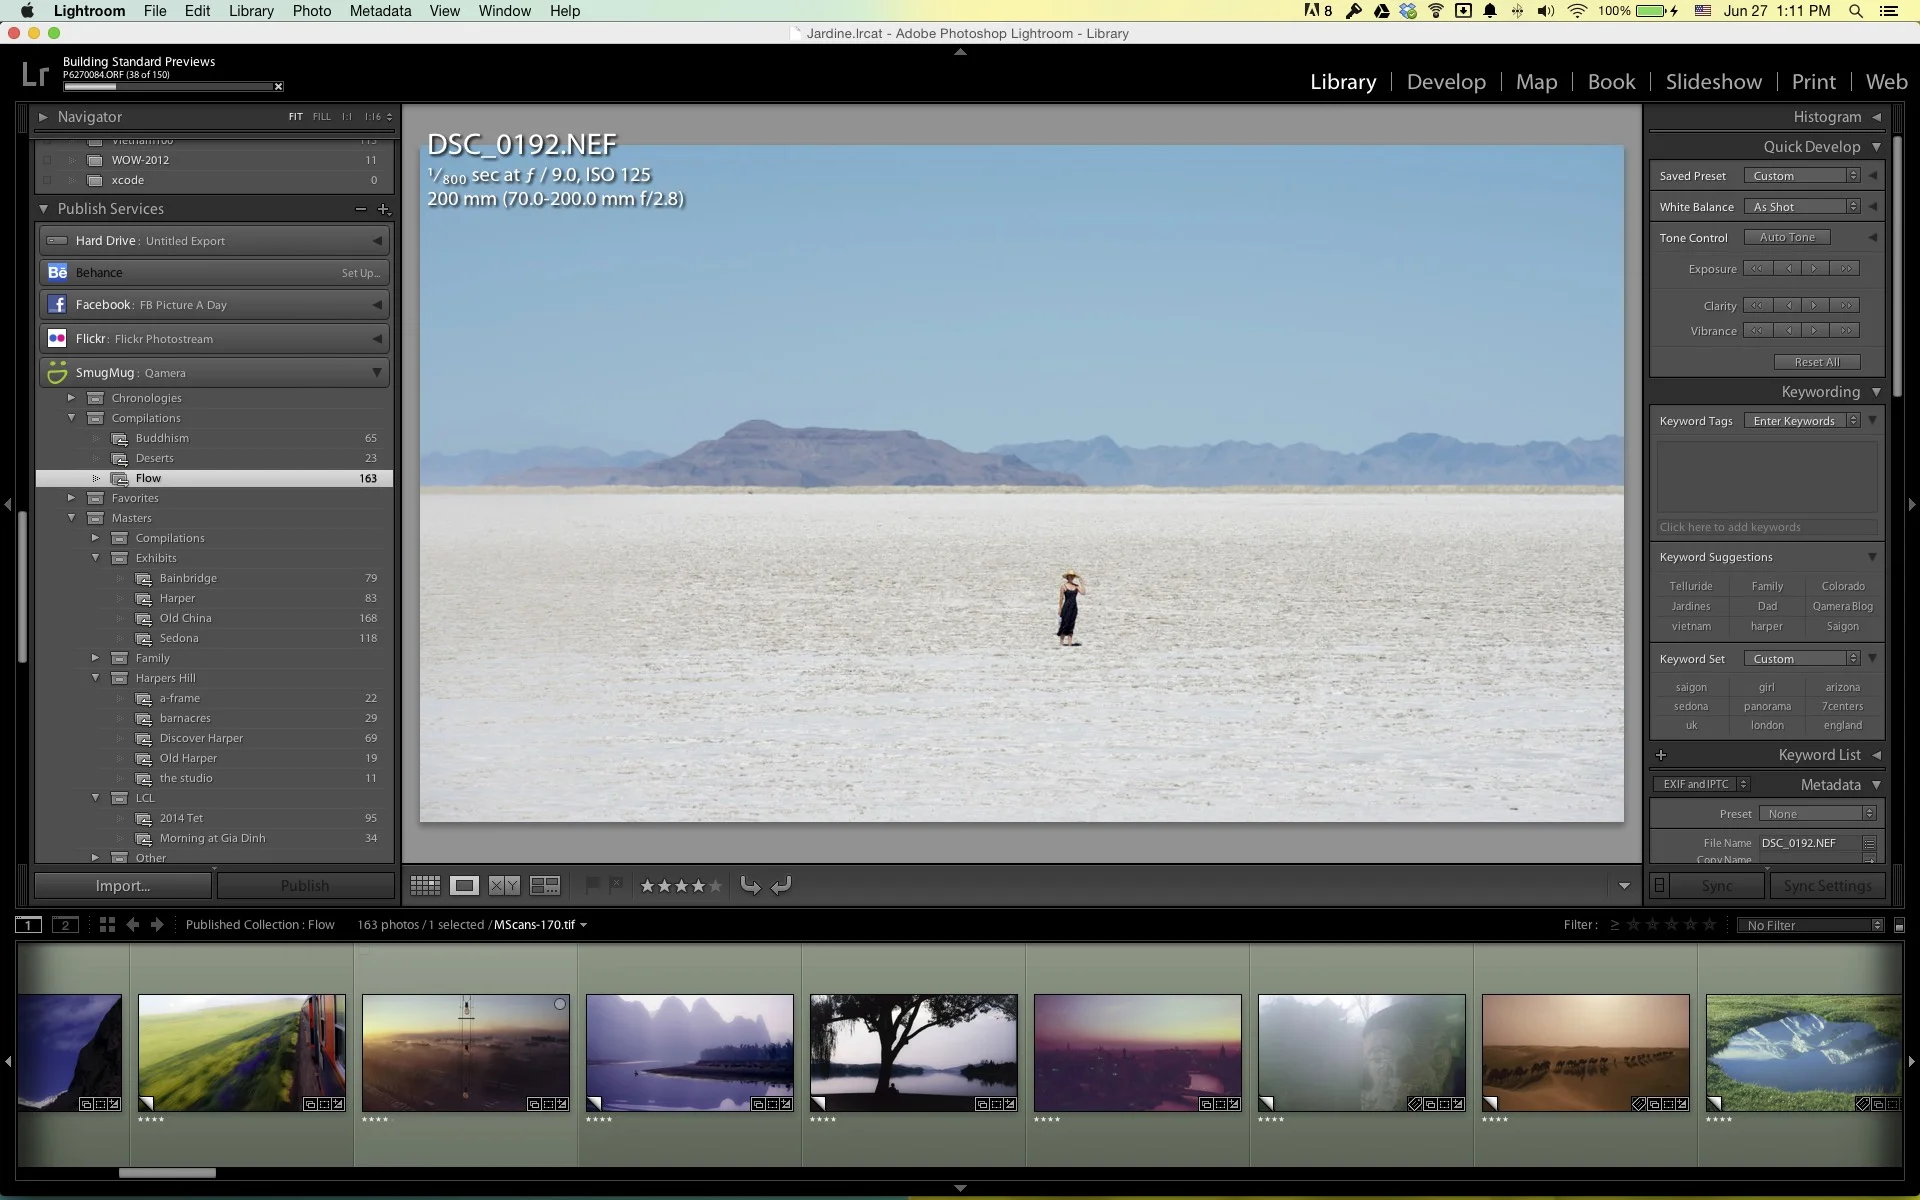Switch to Loupe view
1920x1200 pixels.
click(x=464, y=885)
